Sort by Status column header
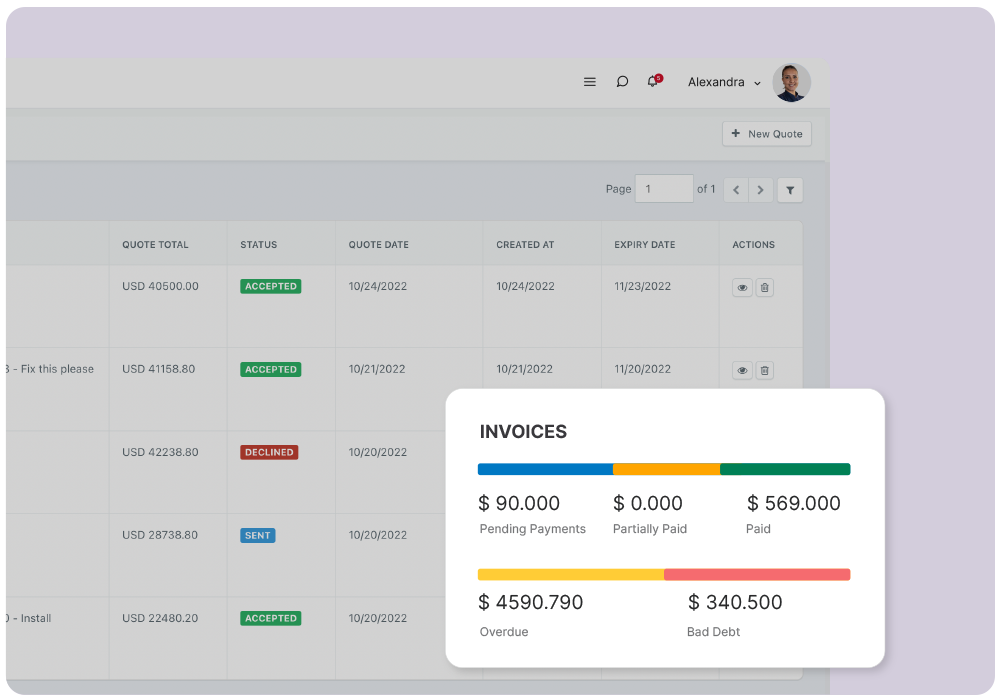1000x700 pixels. [x=259, y=245]
